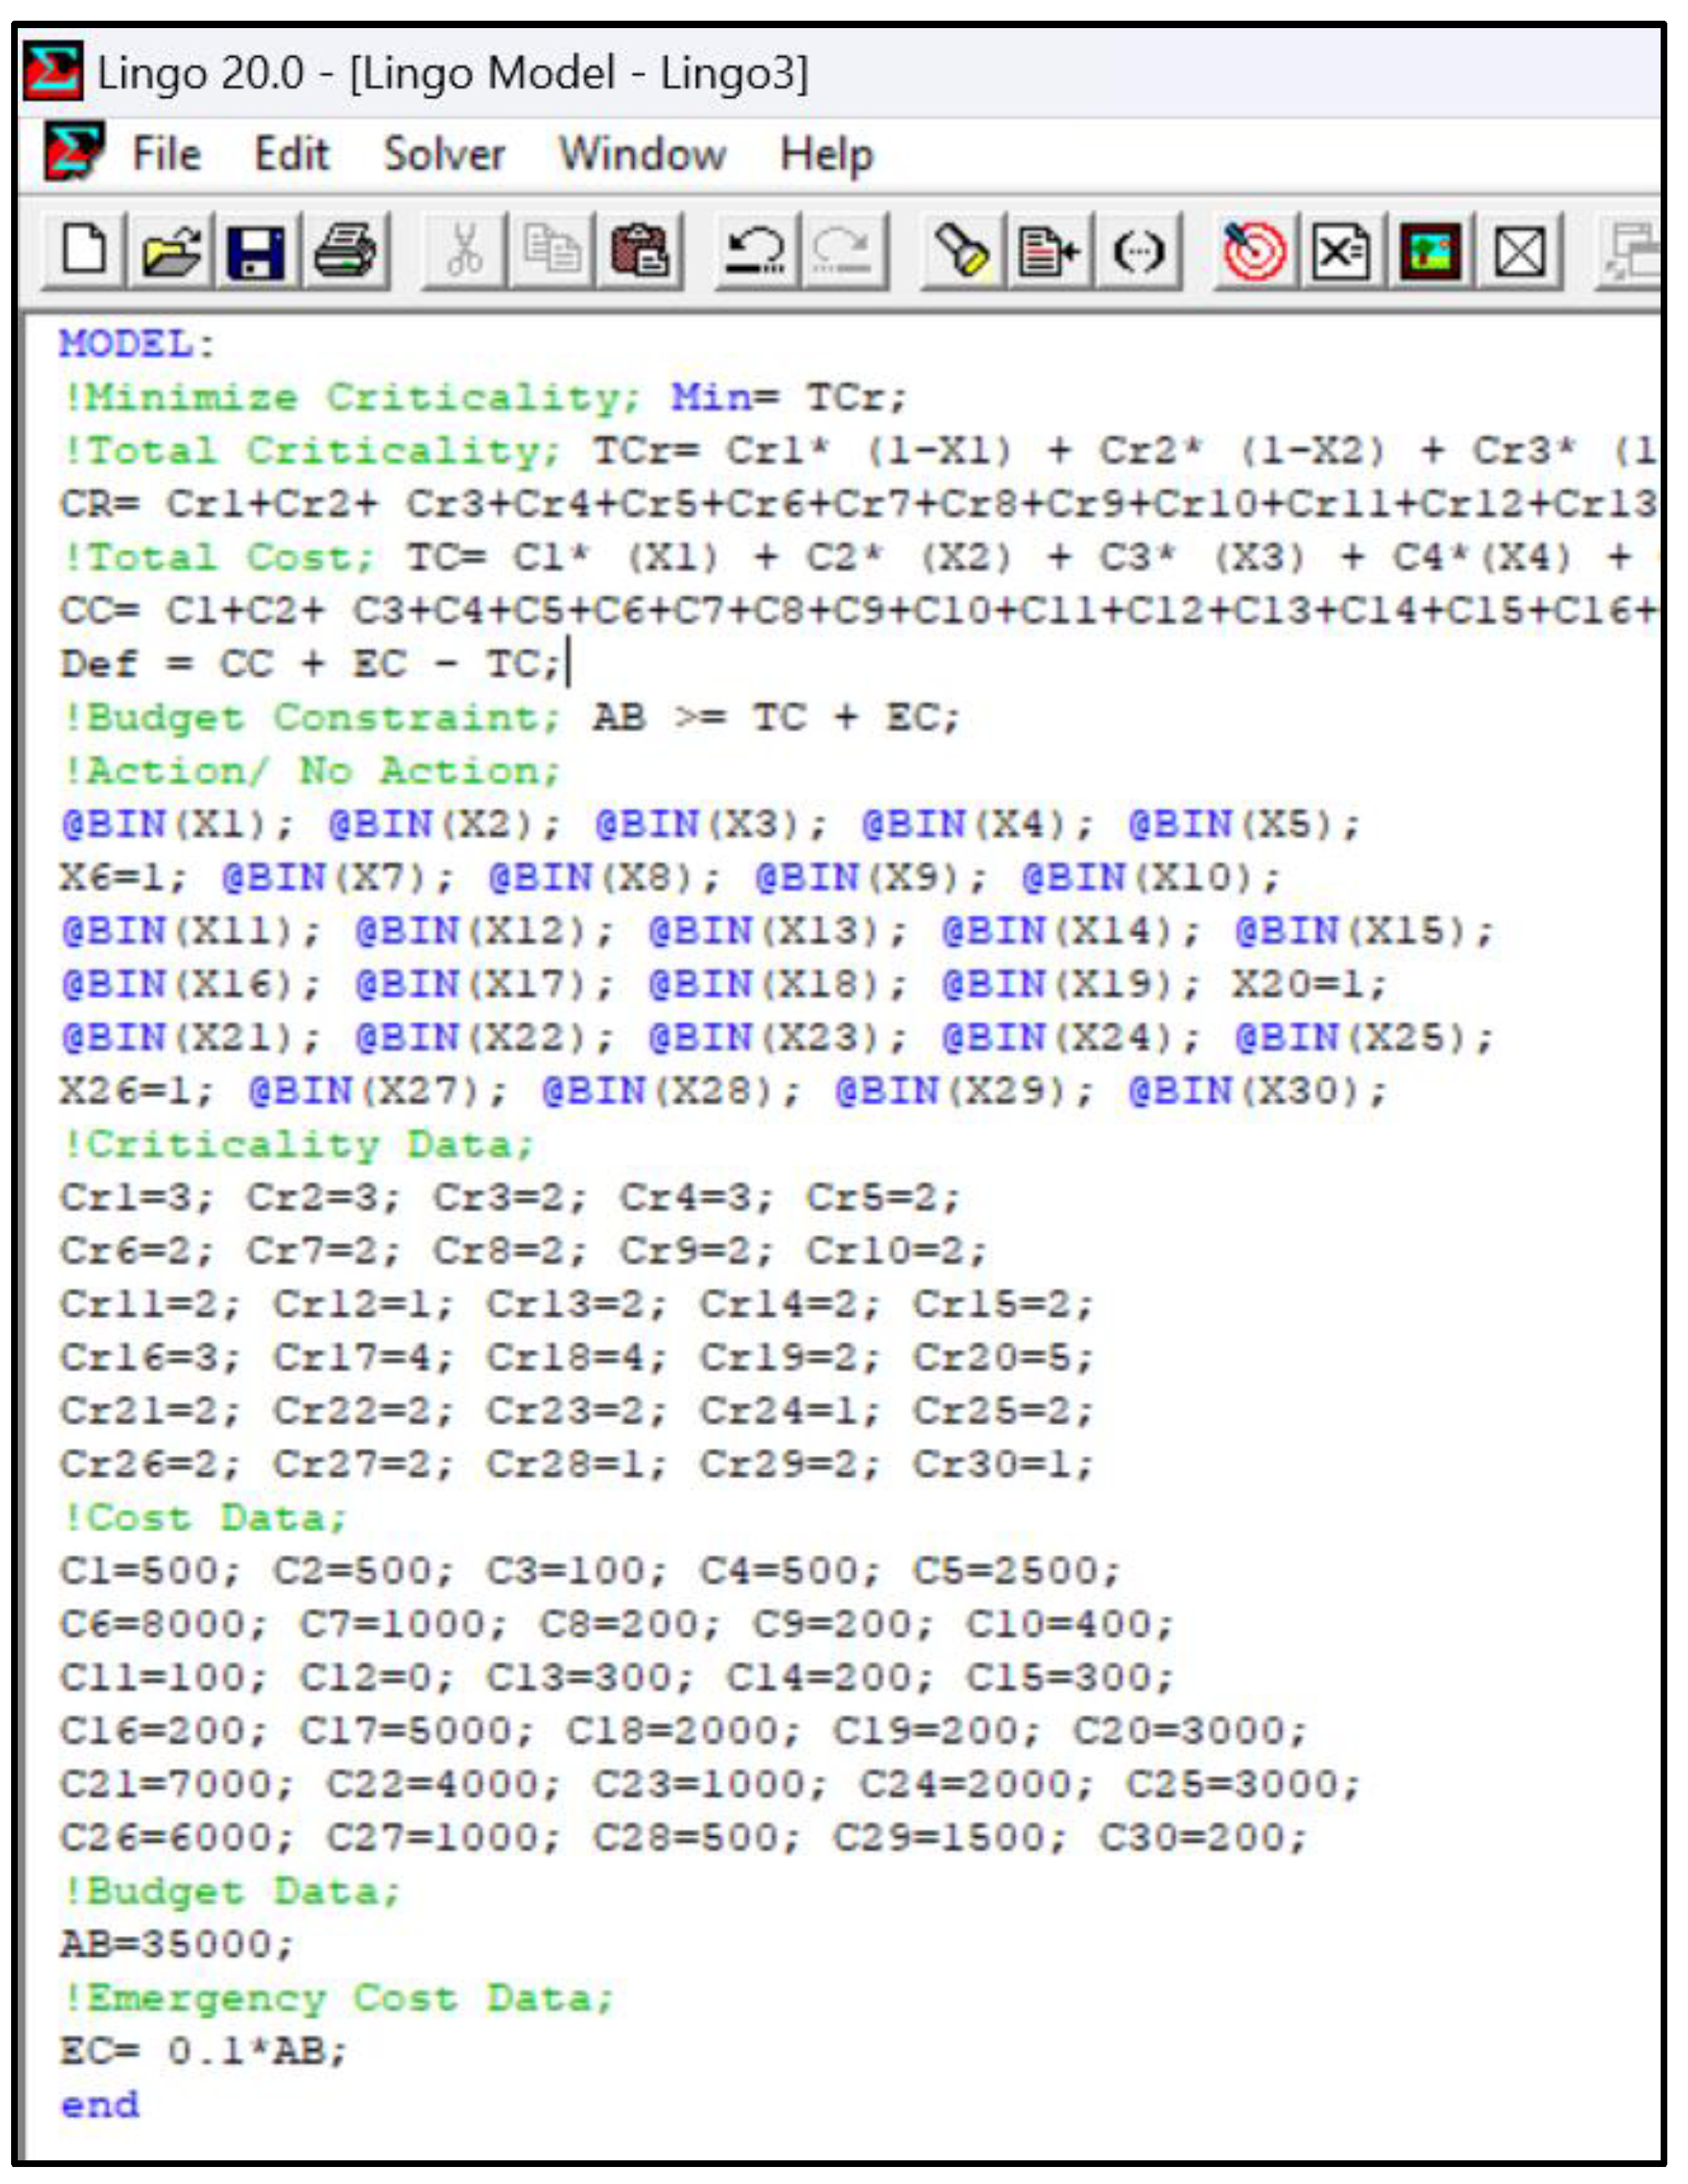Click the Picture matrix icon
Image resolution: width=1688 pixels, height=2184 pixels.
click(1430, 250)
